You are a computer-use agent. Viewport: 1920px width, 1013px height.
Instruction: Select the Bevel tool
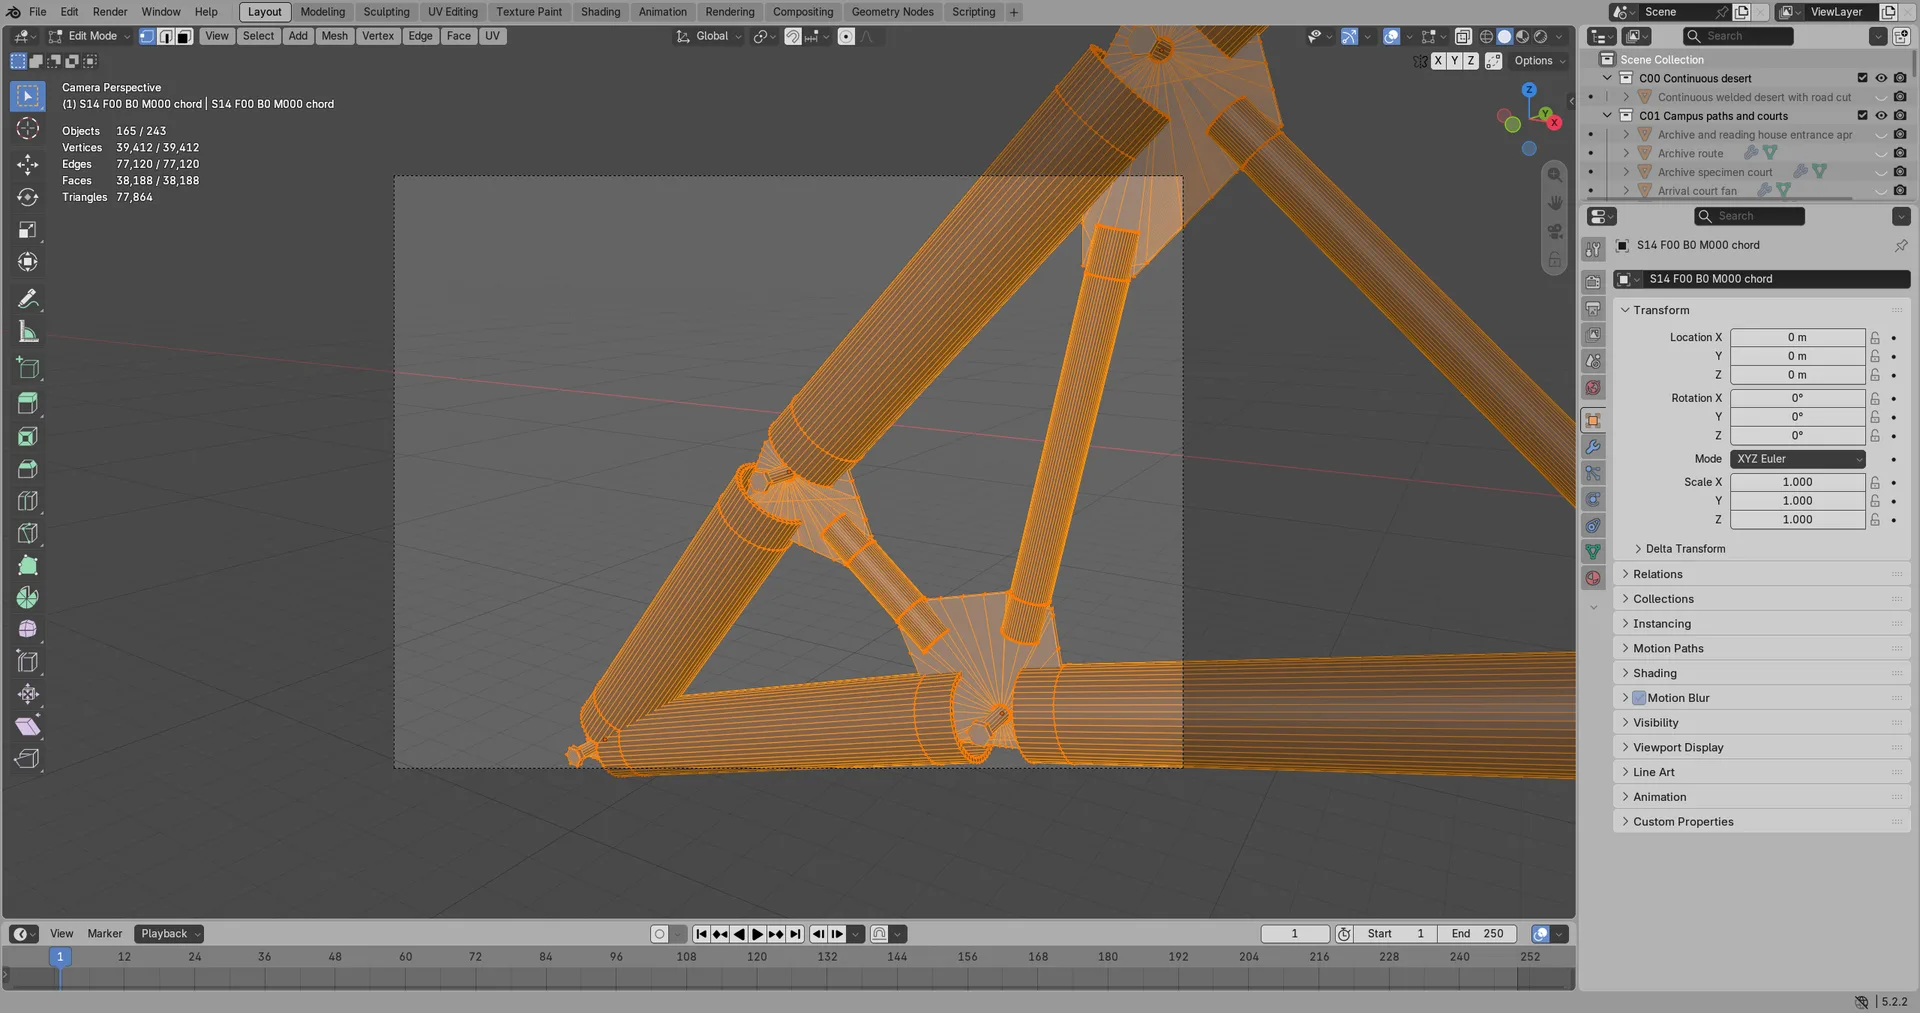point(28,468)
